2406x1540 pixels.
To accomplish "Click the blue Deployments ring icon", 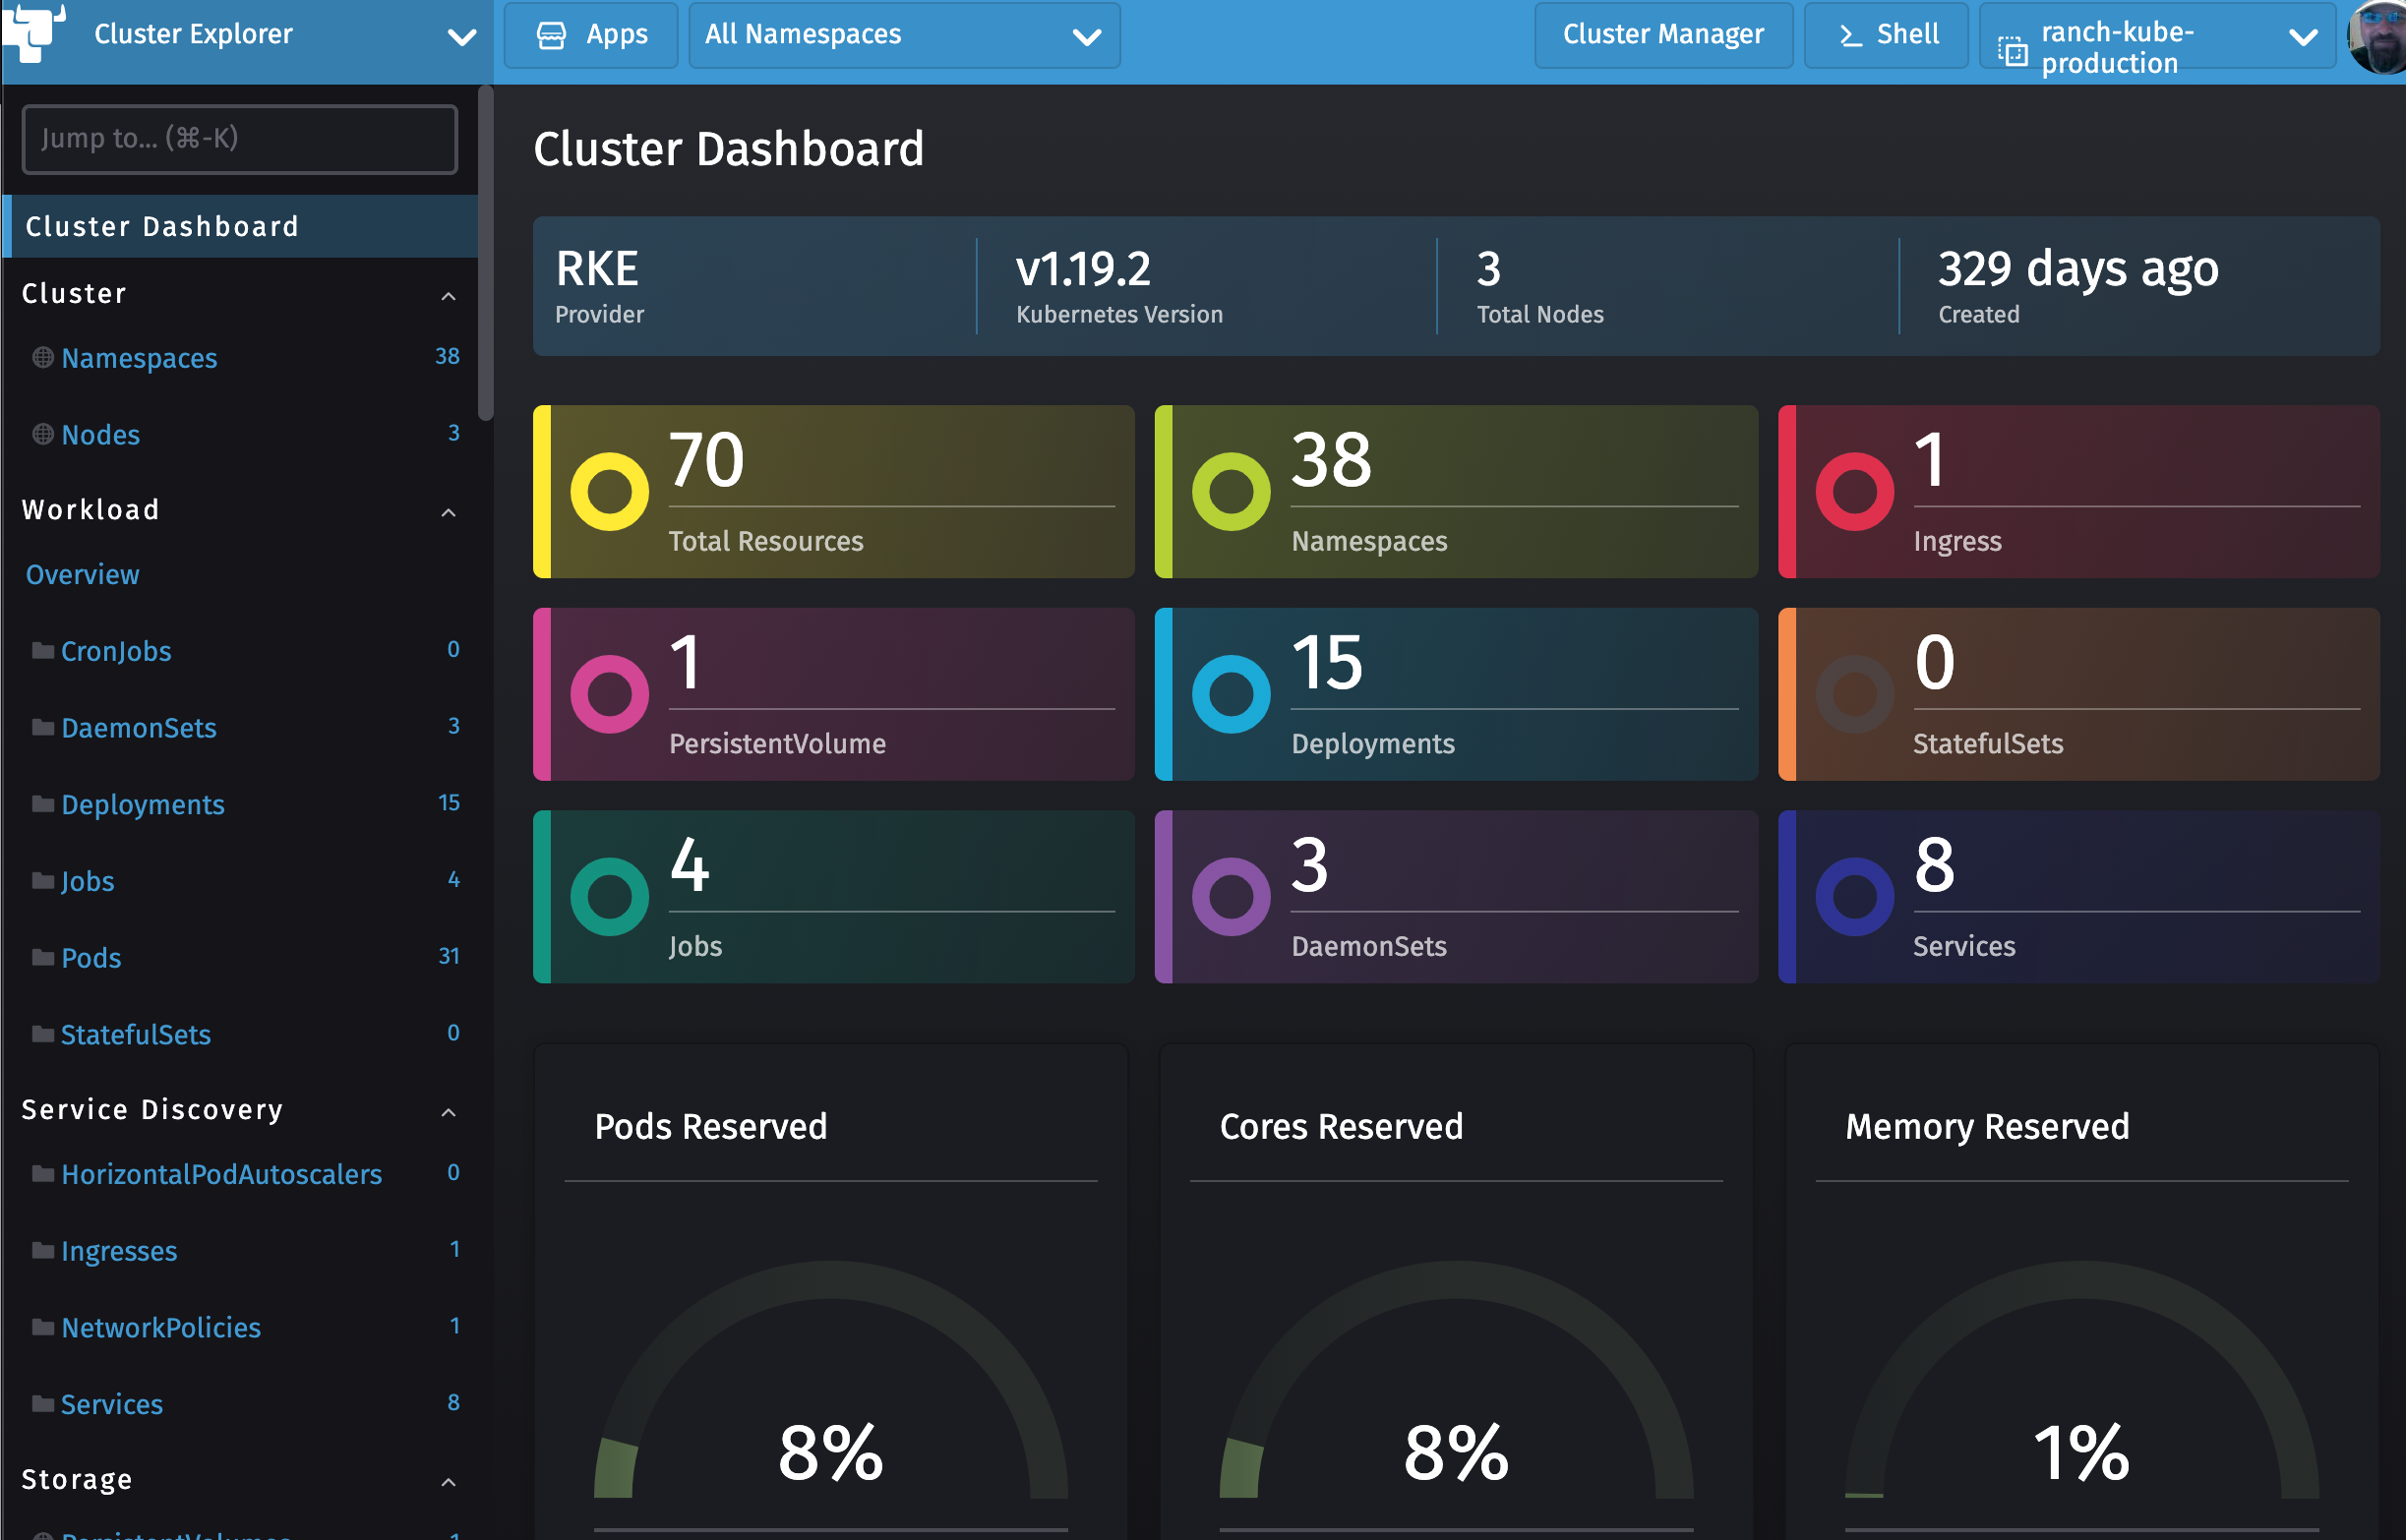I will pos(1231,694).
